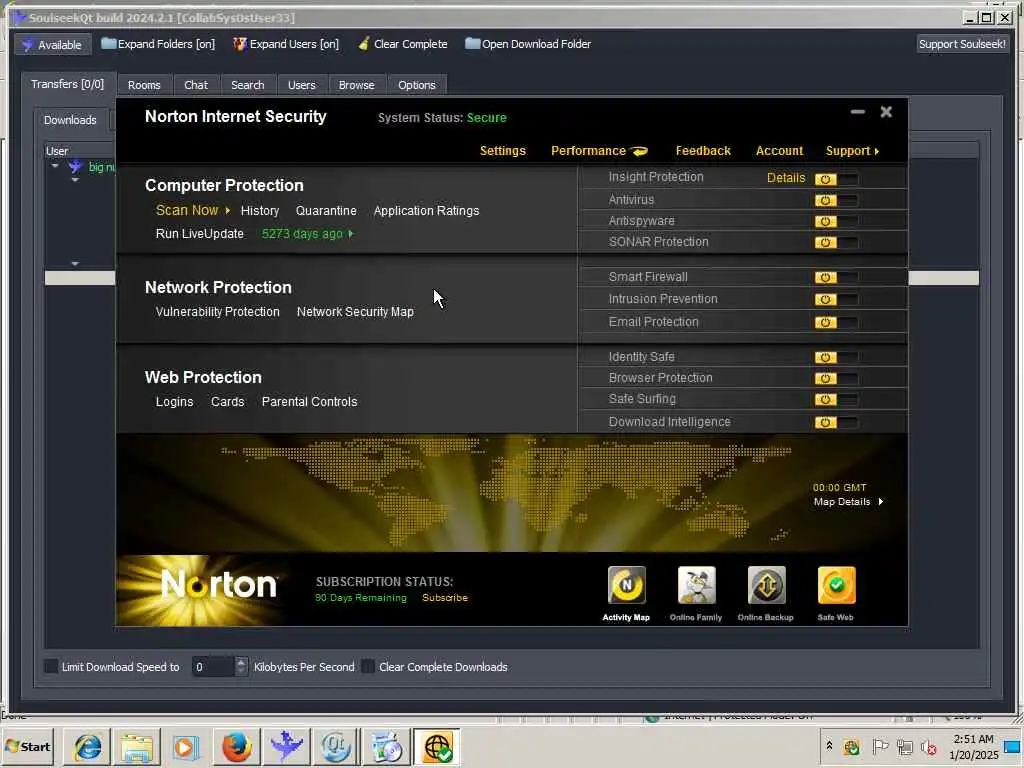Toggle Identity Safe switch

pos(836,357)
